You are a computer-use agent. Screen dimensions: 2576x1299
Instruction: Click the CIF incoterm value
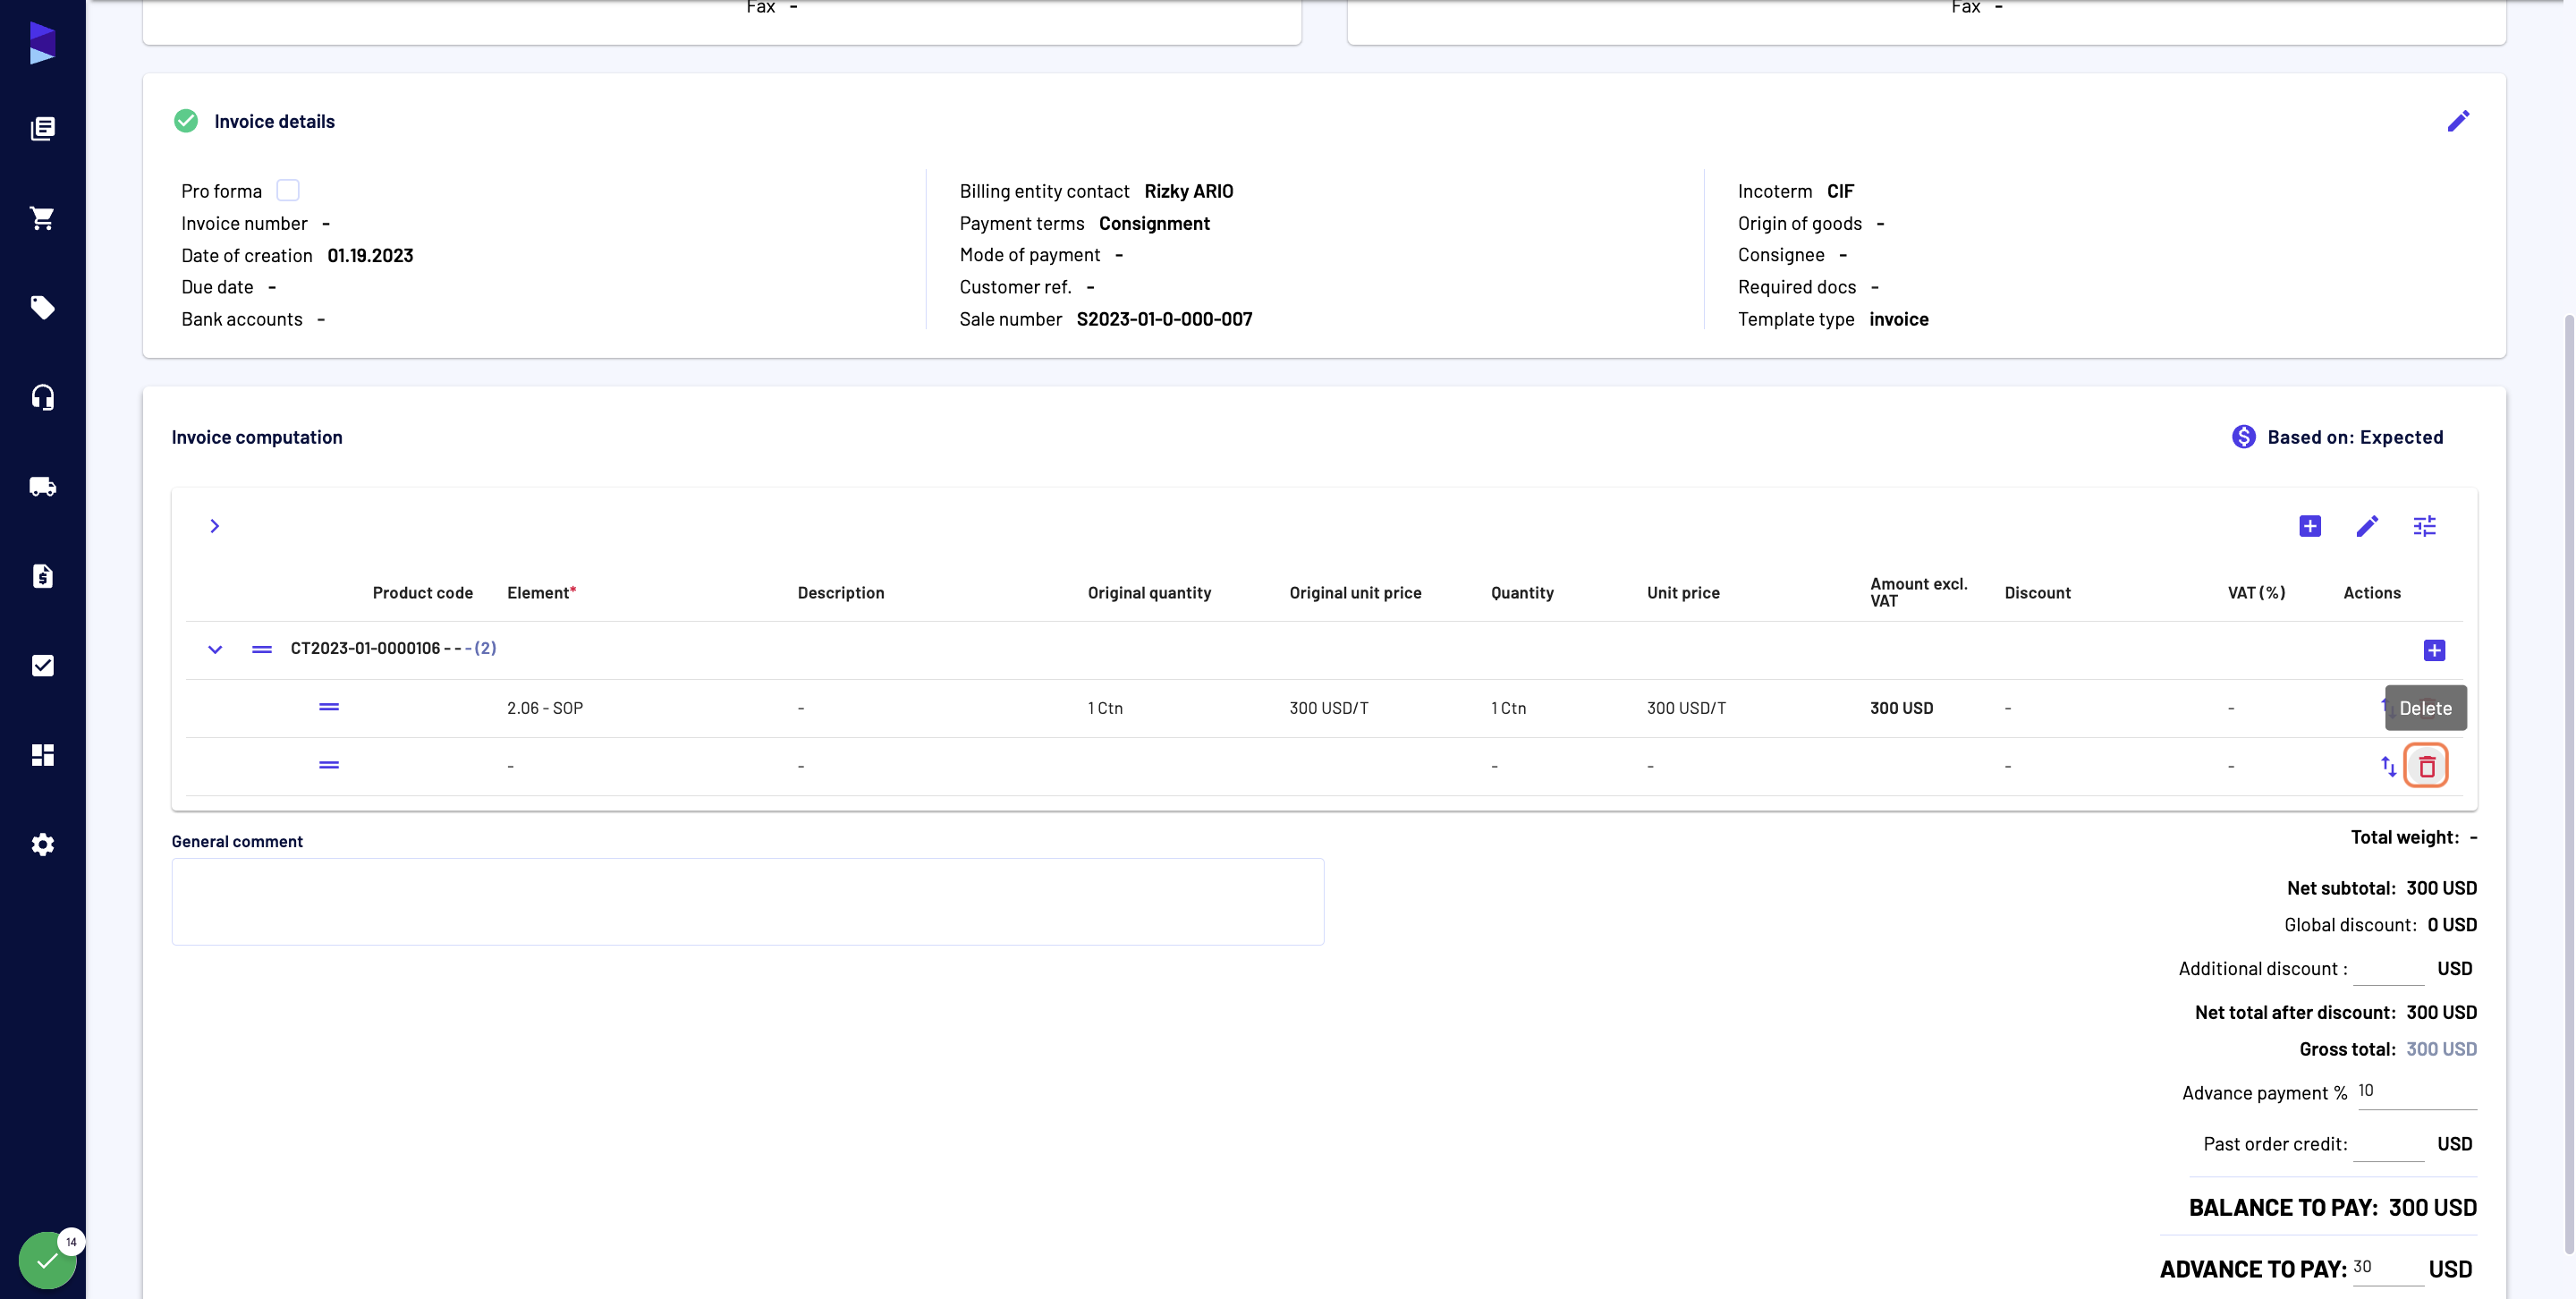[x=1840, y=191]
